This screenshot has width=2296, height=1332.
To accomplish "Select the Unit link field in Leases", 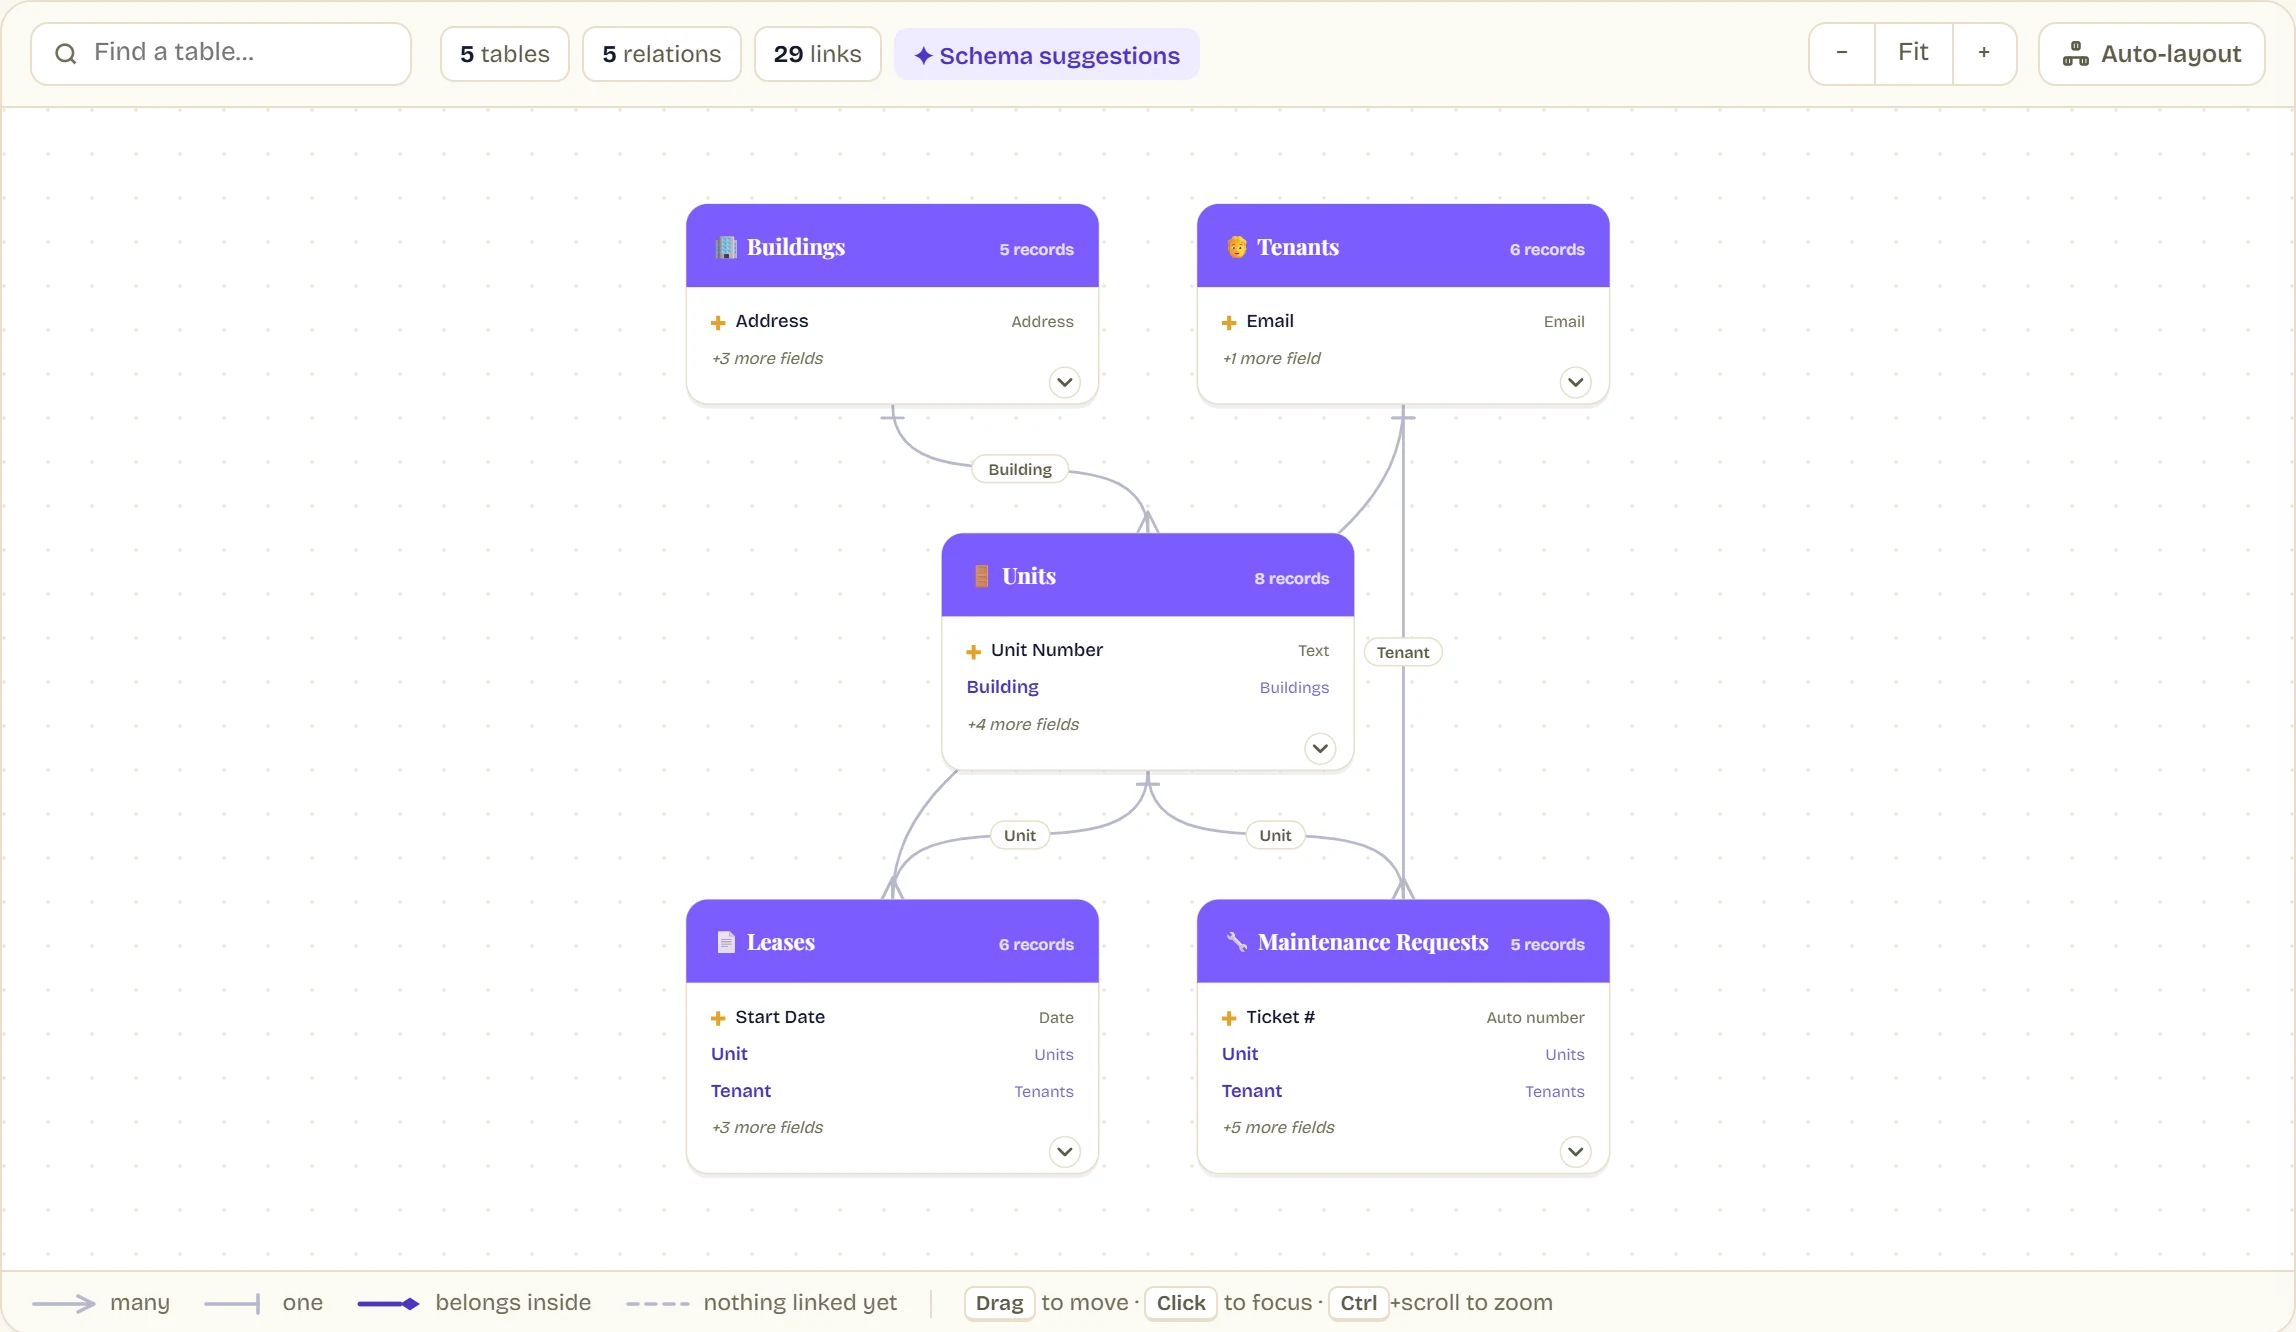I will point(892,1054).
